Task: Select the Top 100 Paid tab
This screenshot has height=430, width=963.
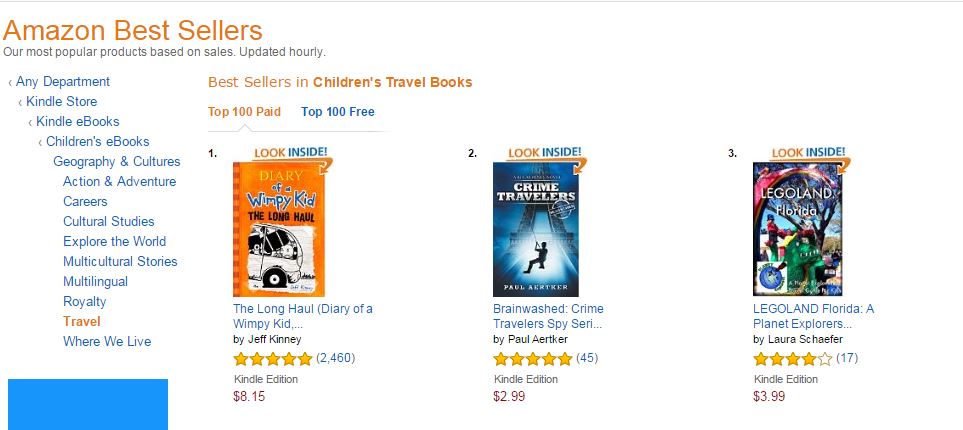Action: coord(244,112)
